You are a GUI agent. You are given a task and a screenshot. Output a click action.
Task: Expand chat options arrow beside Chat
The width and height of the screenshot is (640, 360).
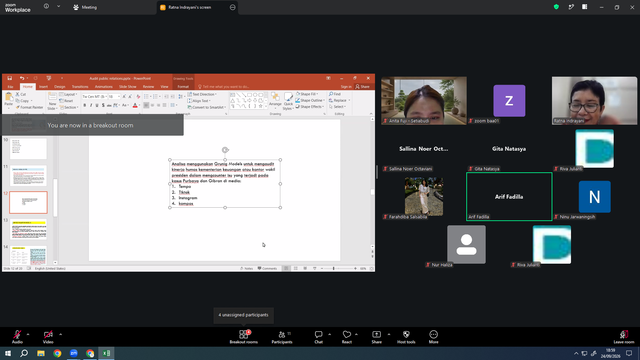pyautogui.click(x=329, y=334)
